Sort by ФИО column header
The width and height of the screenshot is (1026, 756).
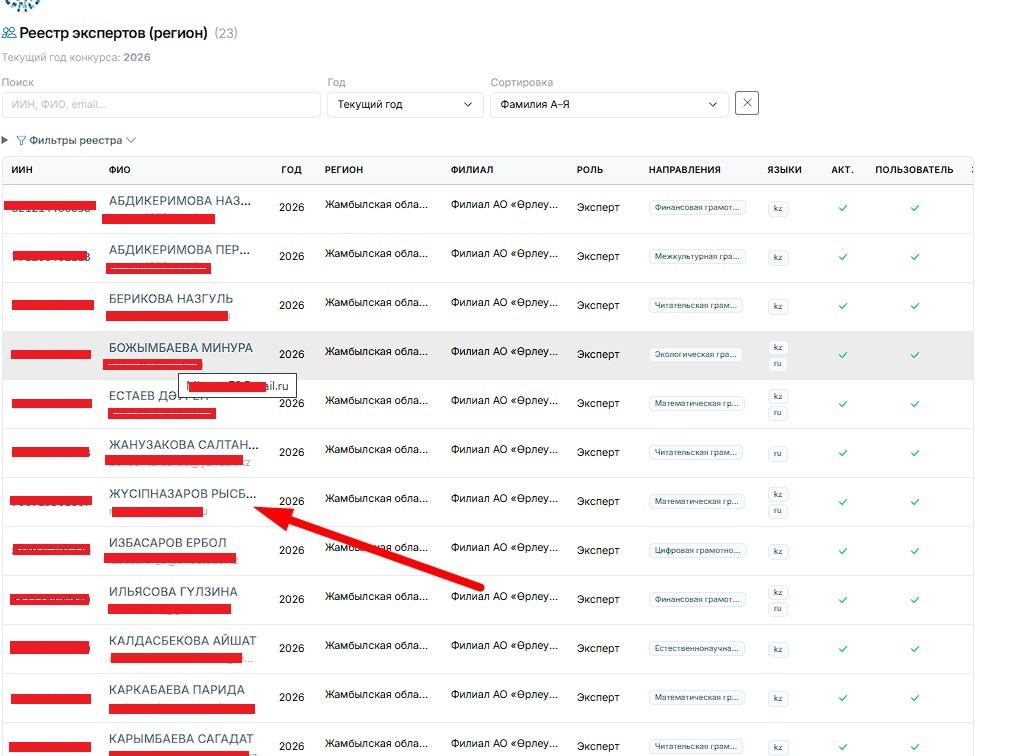click(x=120, y=170)
